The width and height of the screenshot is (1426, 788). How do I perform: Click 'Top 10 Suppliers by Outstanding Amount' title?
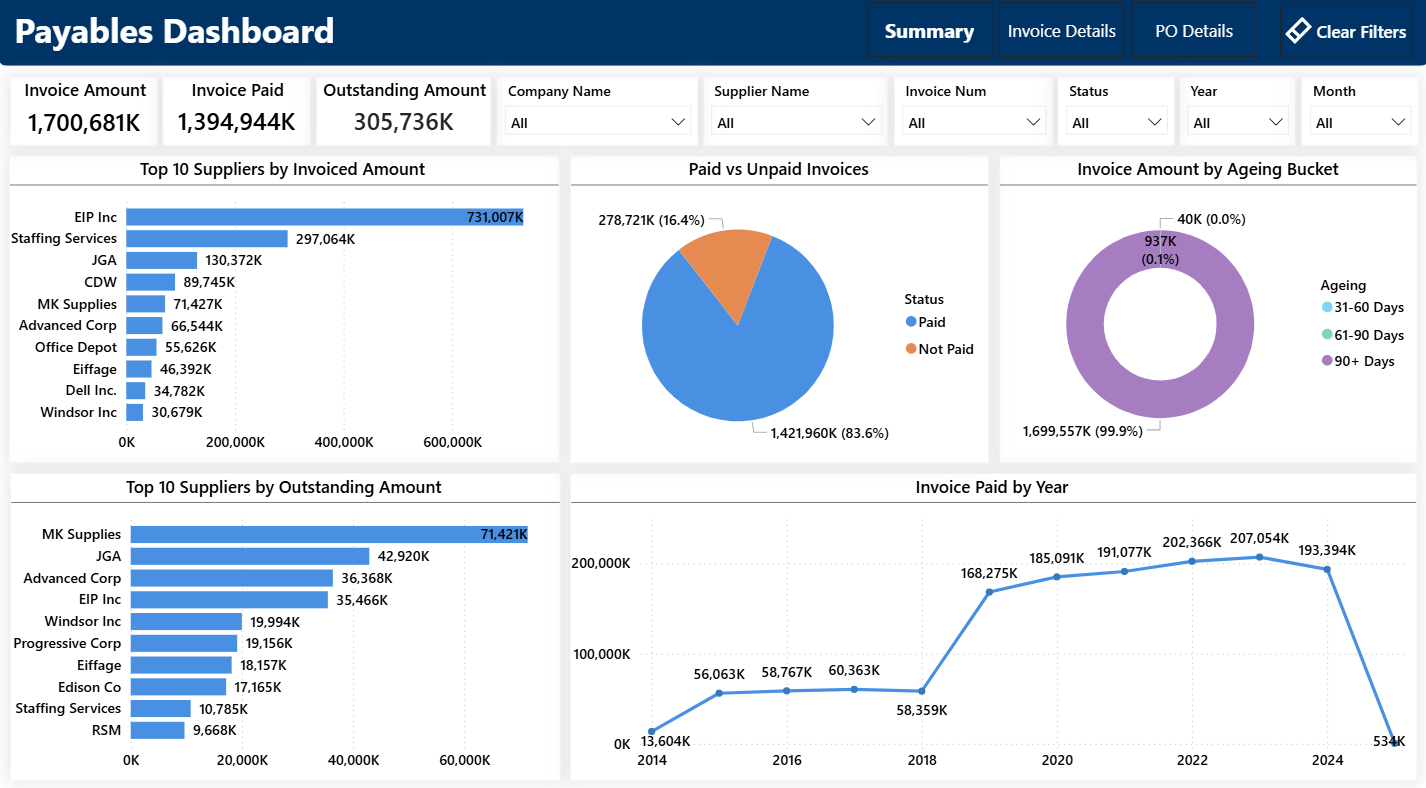[284, 488]
